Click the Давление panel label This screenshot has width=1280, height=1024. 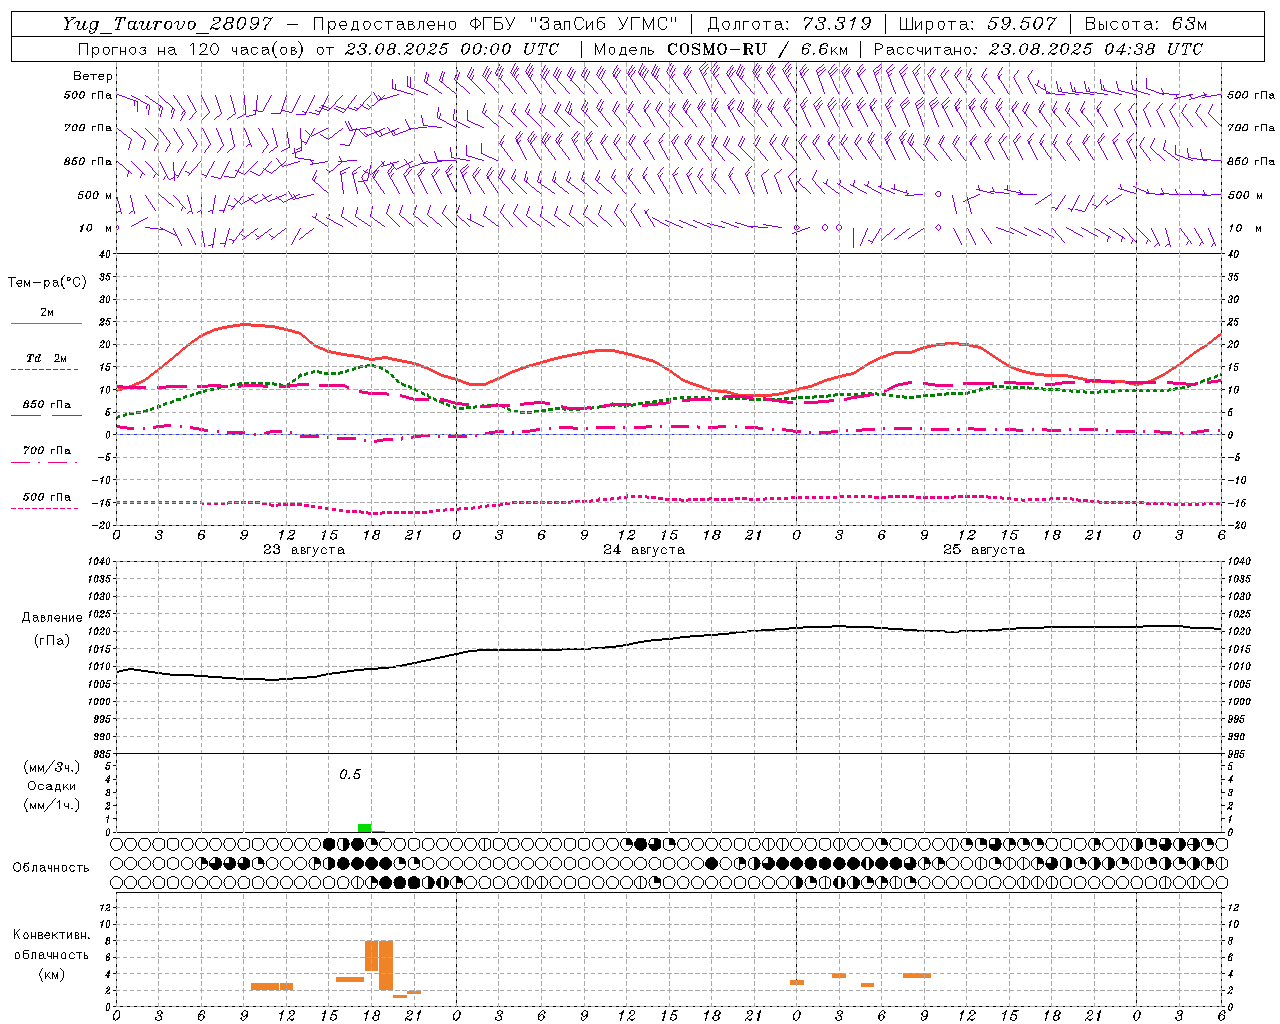(x=52, y=618)
